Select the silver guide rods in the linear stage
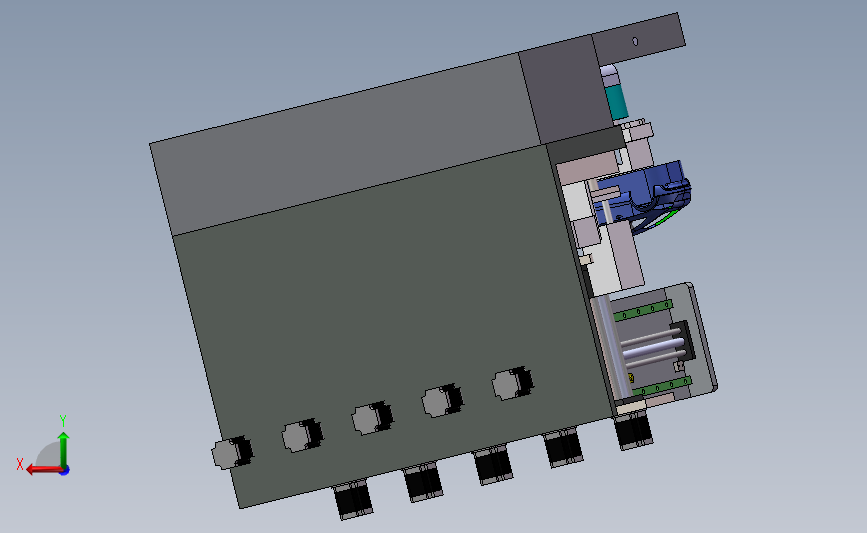 coord(652,349)
